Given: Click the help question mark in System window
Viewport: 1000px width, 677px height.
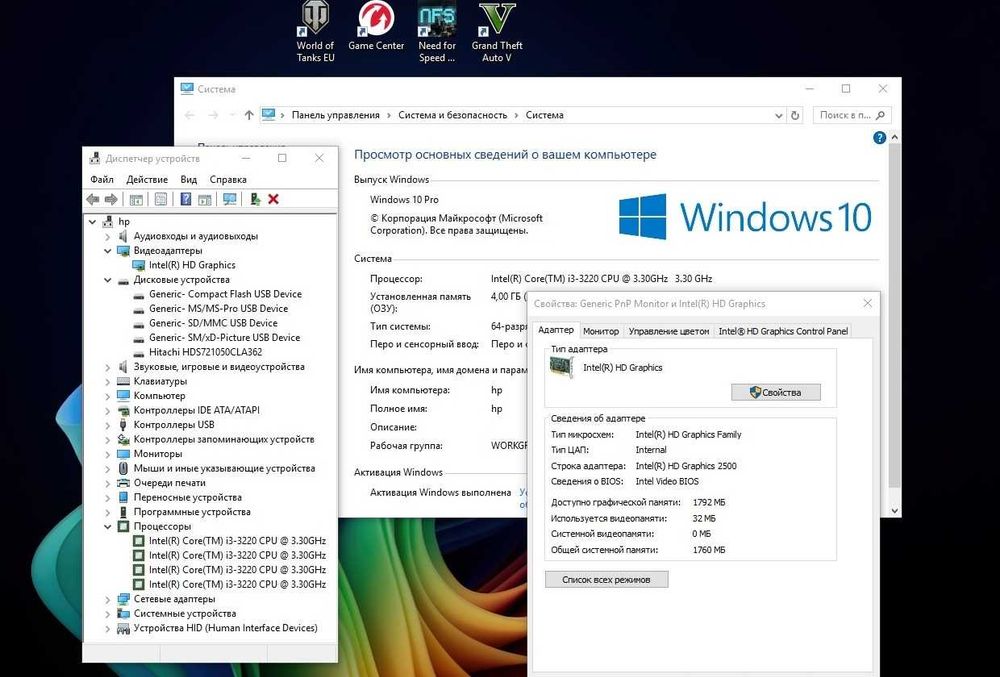Looking at the screenshot, I should 879,138.
